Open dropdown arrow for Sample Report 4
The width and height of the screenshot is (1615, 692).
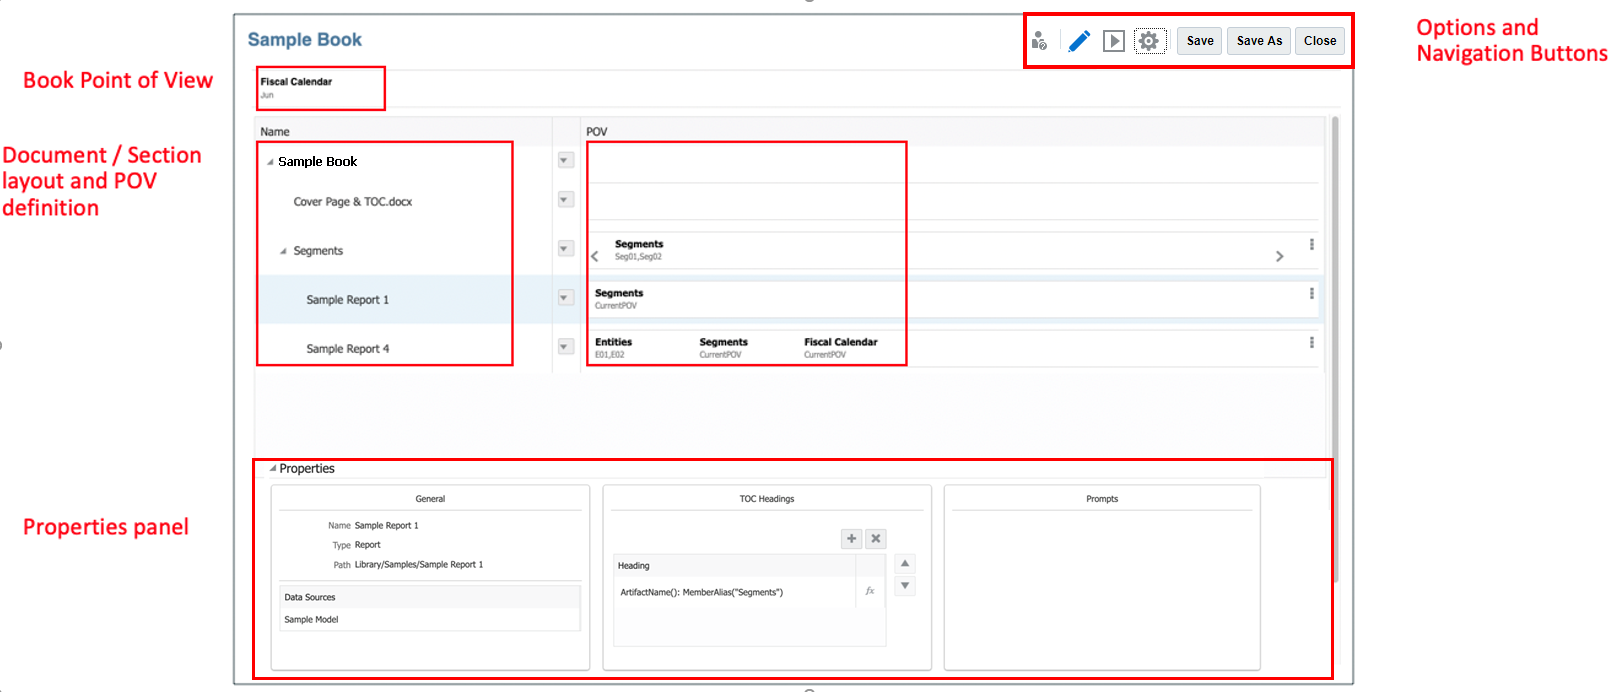(x=565, y=346)
